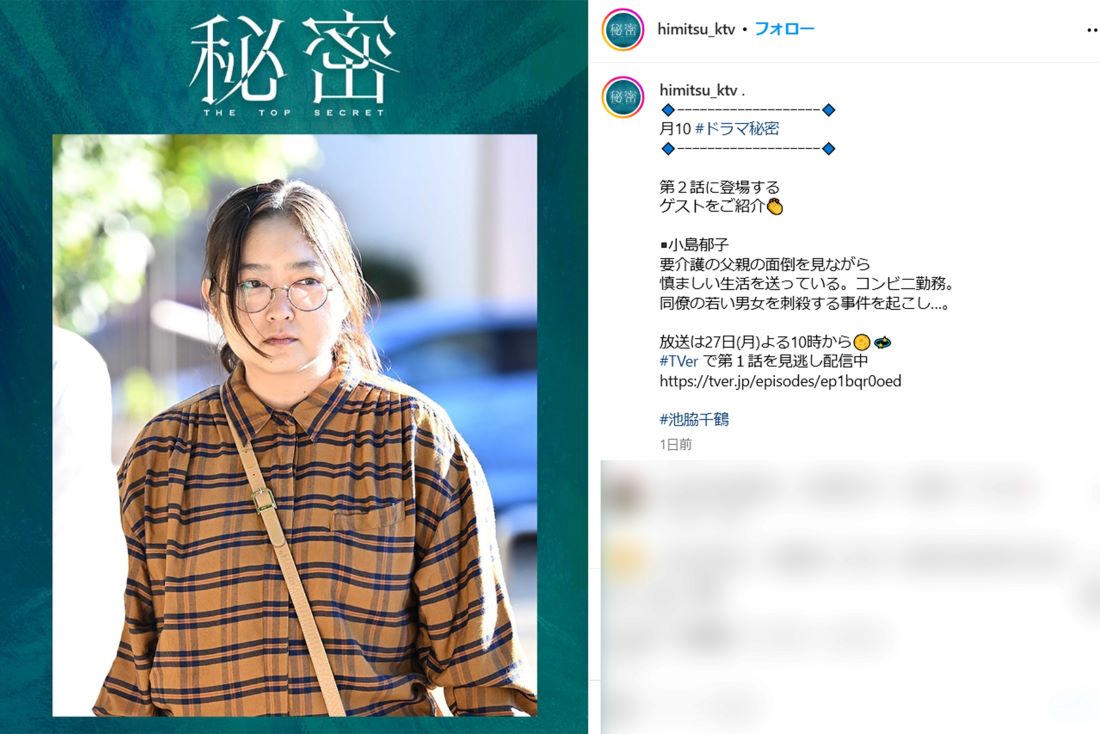Image resolution: width=1100 pixels, height=734 pixels.
Task: Open the #池脇千鶴 hashtag
Action: 694,419
